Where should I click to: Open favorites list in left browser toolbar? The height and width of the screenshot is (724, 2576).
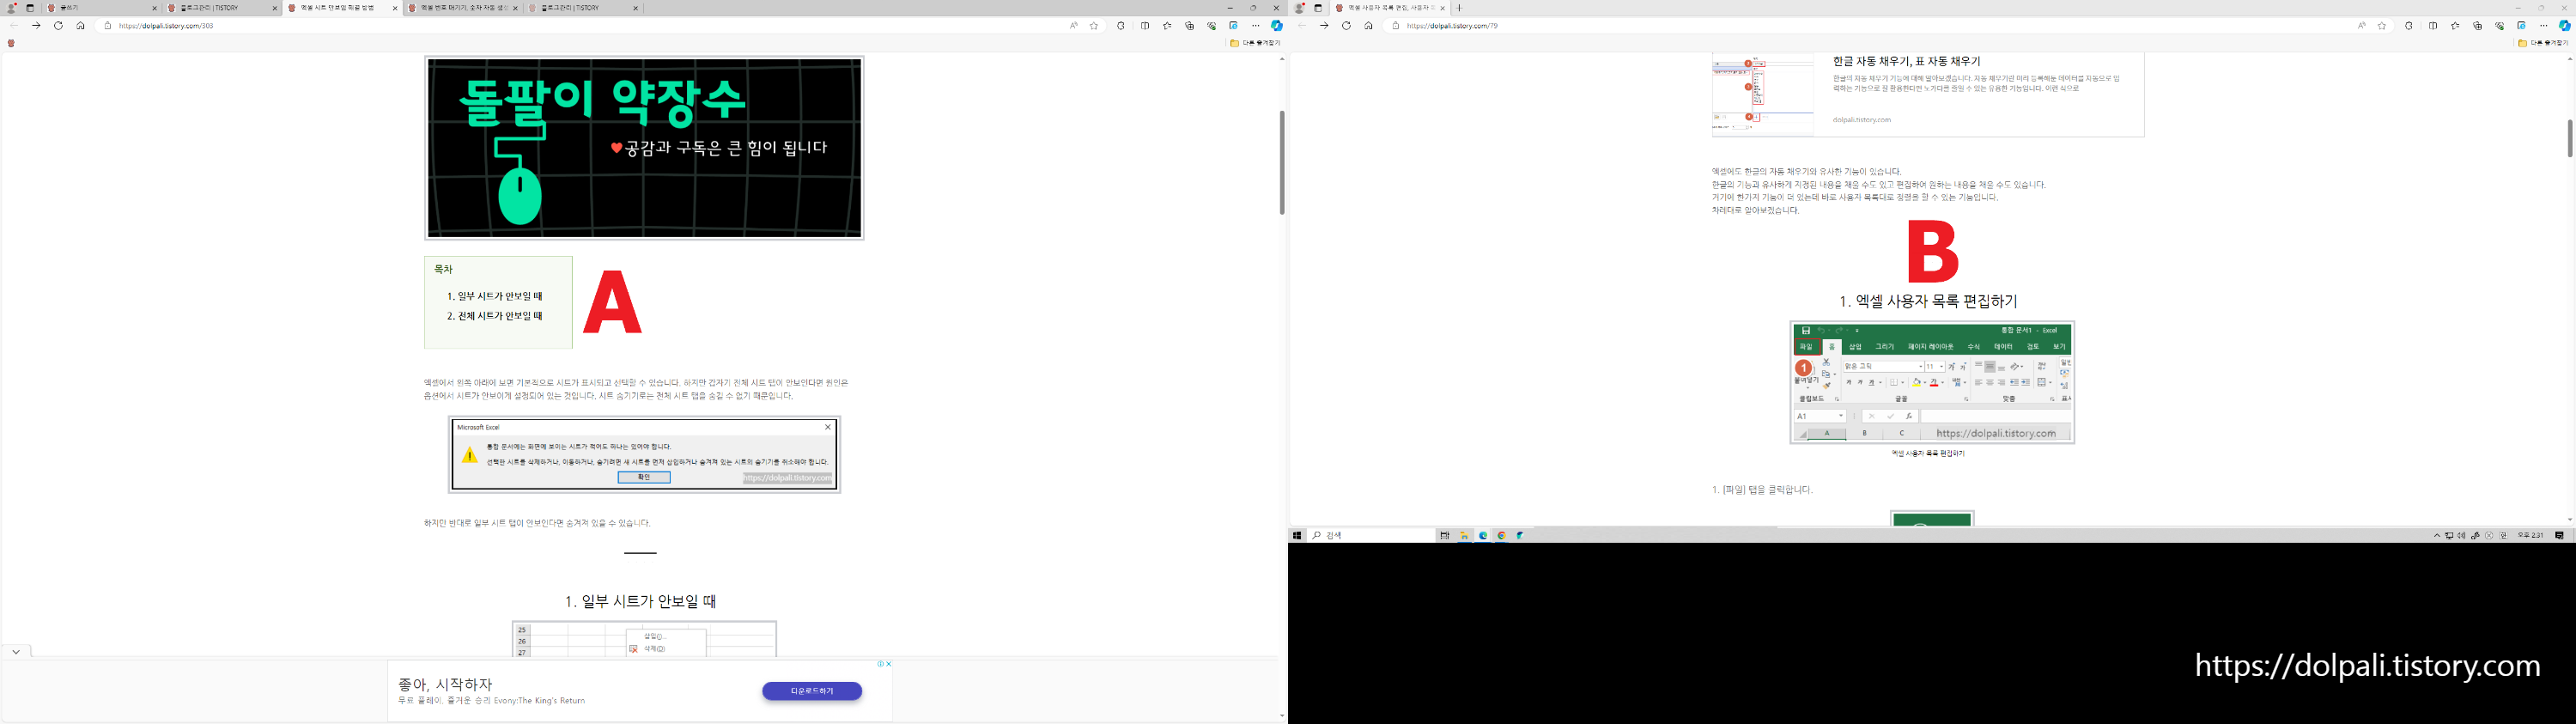1167,26
